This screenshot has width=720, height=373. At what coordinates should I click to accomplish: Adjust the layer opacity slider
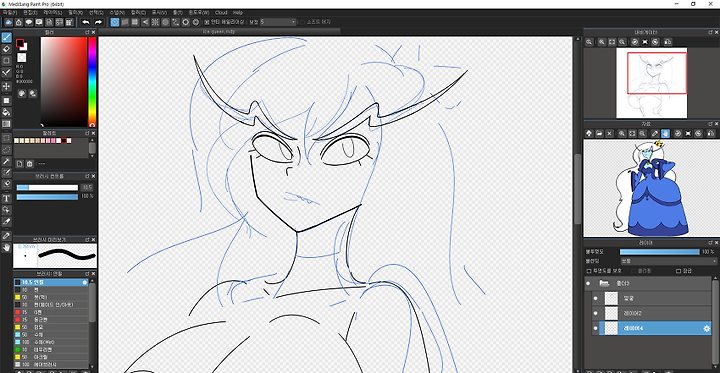[660, 252]
